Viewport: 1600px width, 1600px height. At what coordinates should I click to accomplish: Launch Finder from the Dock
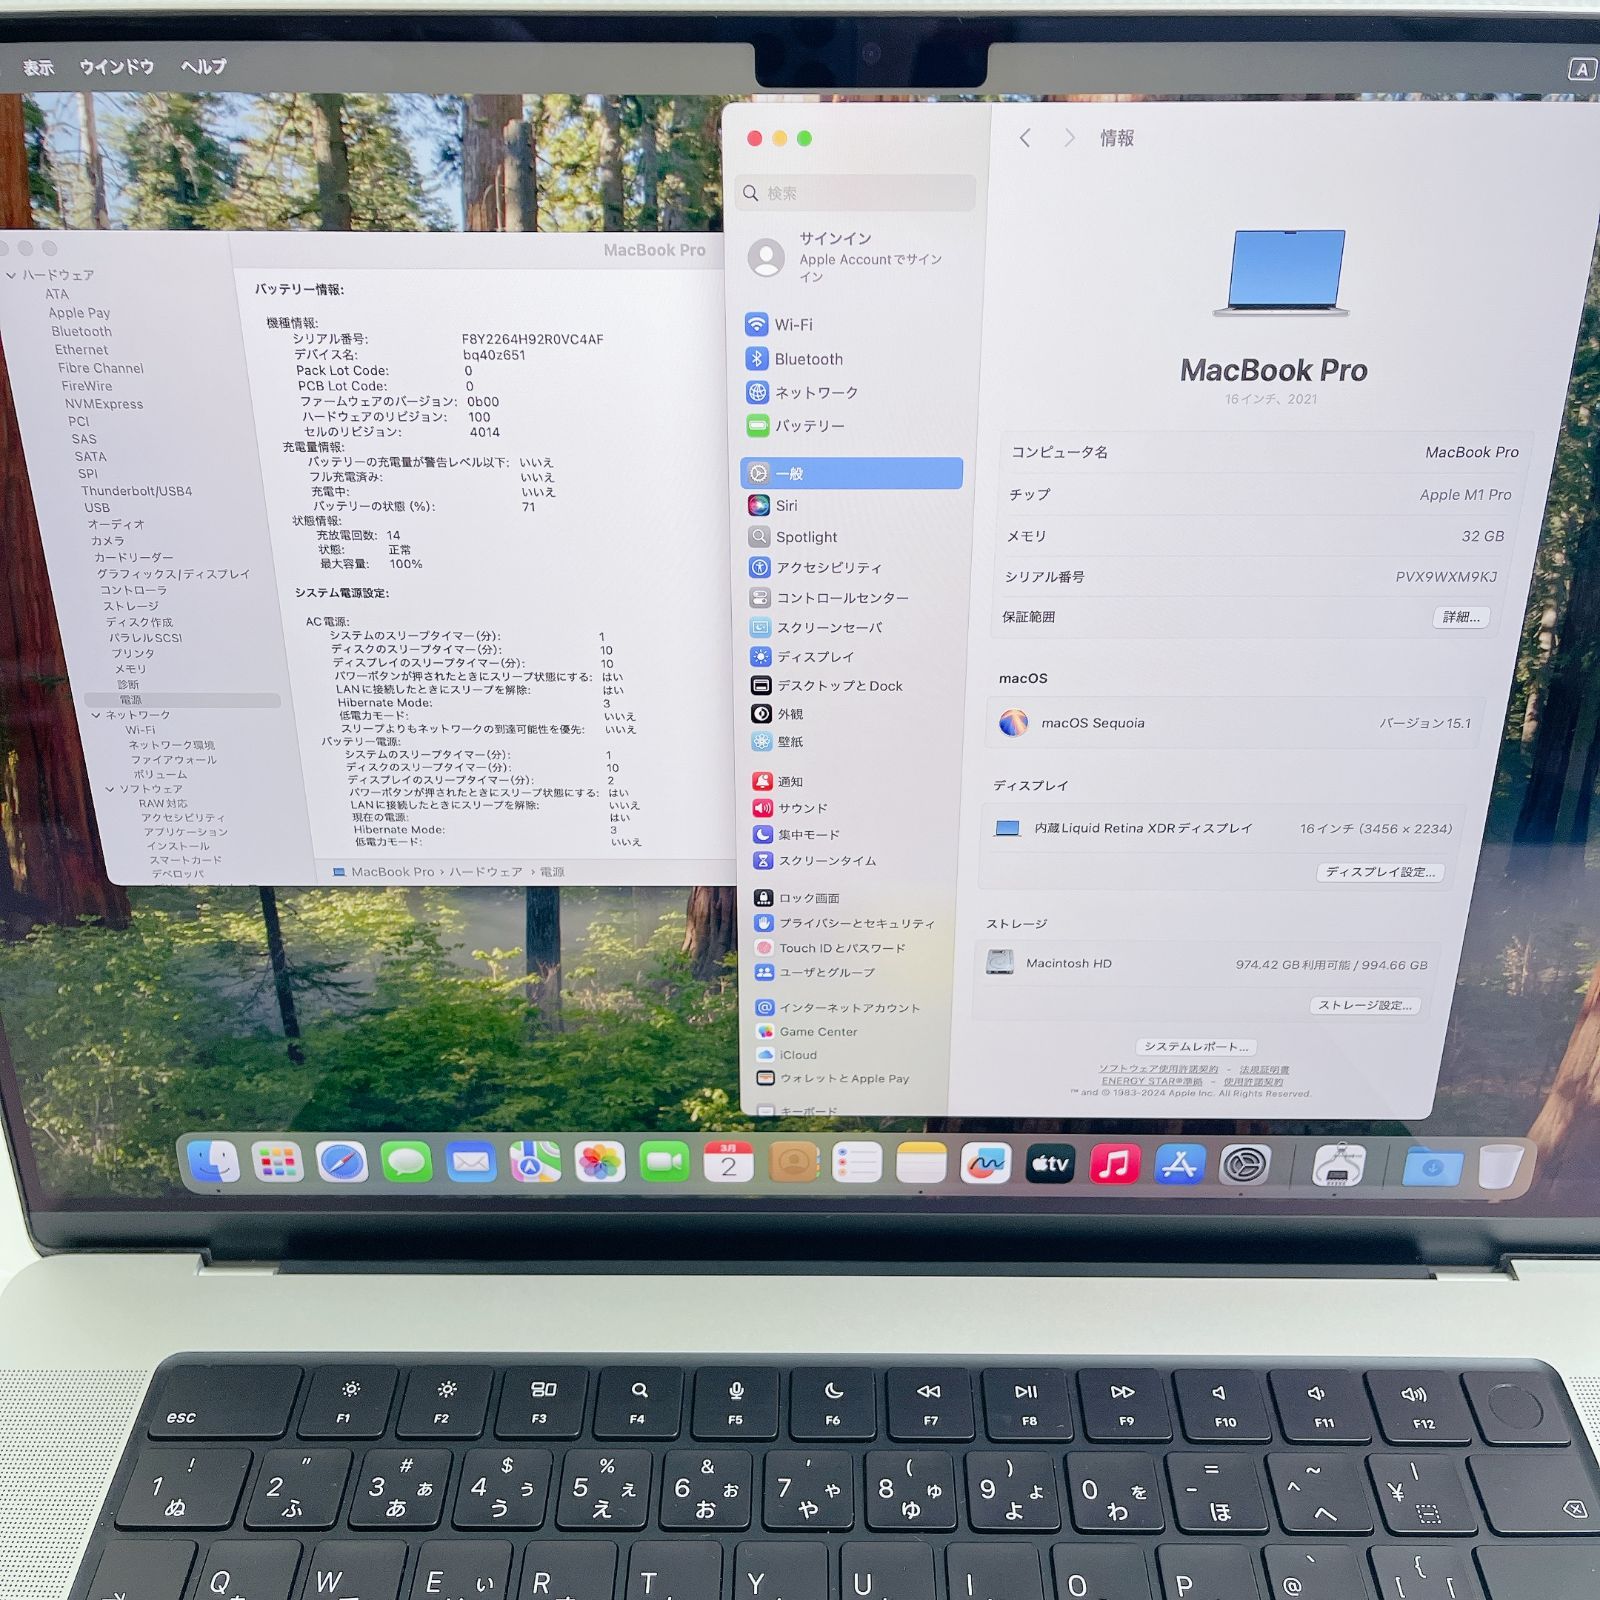[x=213, y=1161]
